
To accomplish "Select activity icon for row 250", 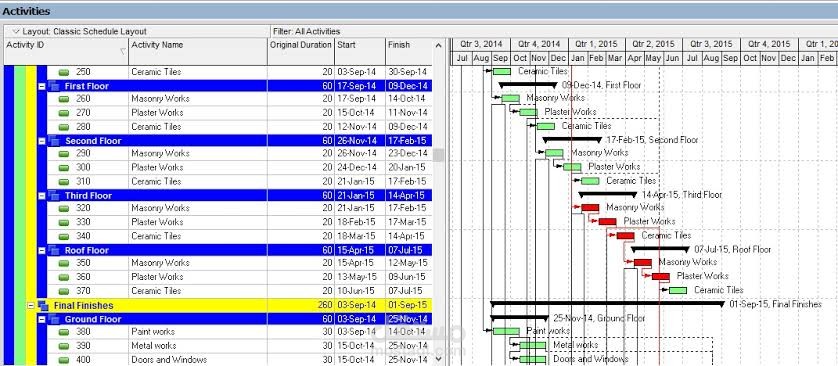I will (x=64, y=72).
